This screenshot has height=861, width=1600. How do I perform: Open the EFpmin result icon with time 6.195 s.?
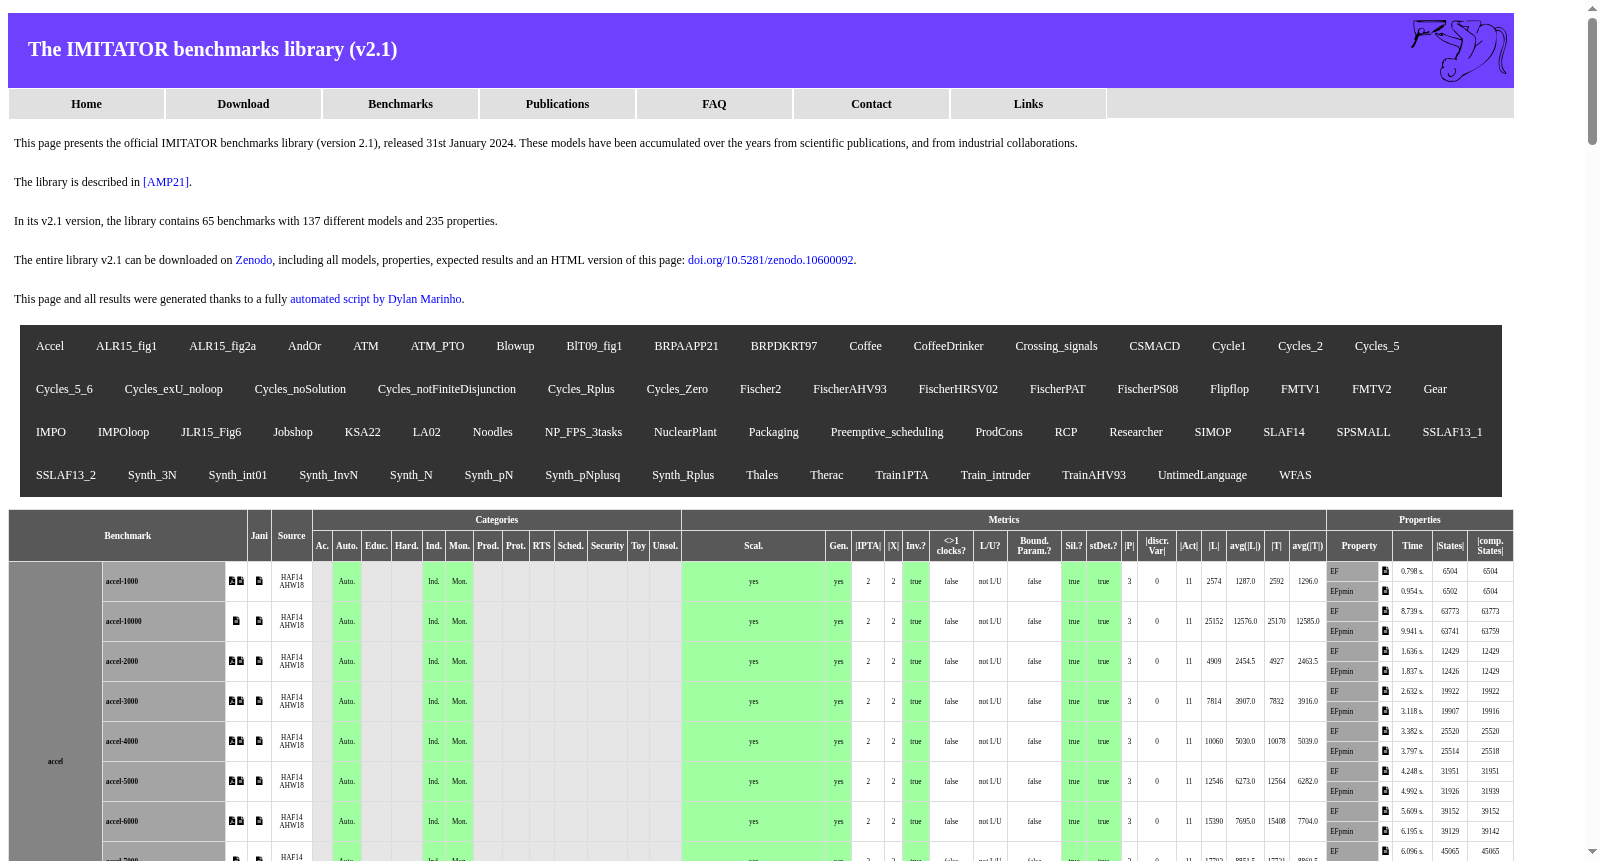click(x=1385, y=831)
